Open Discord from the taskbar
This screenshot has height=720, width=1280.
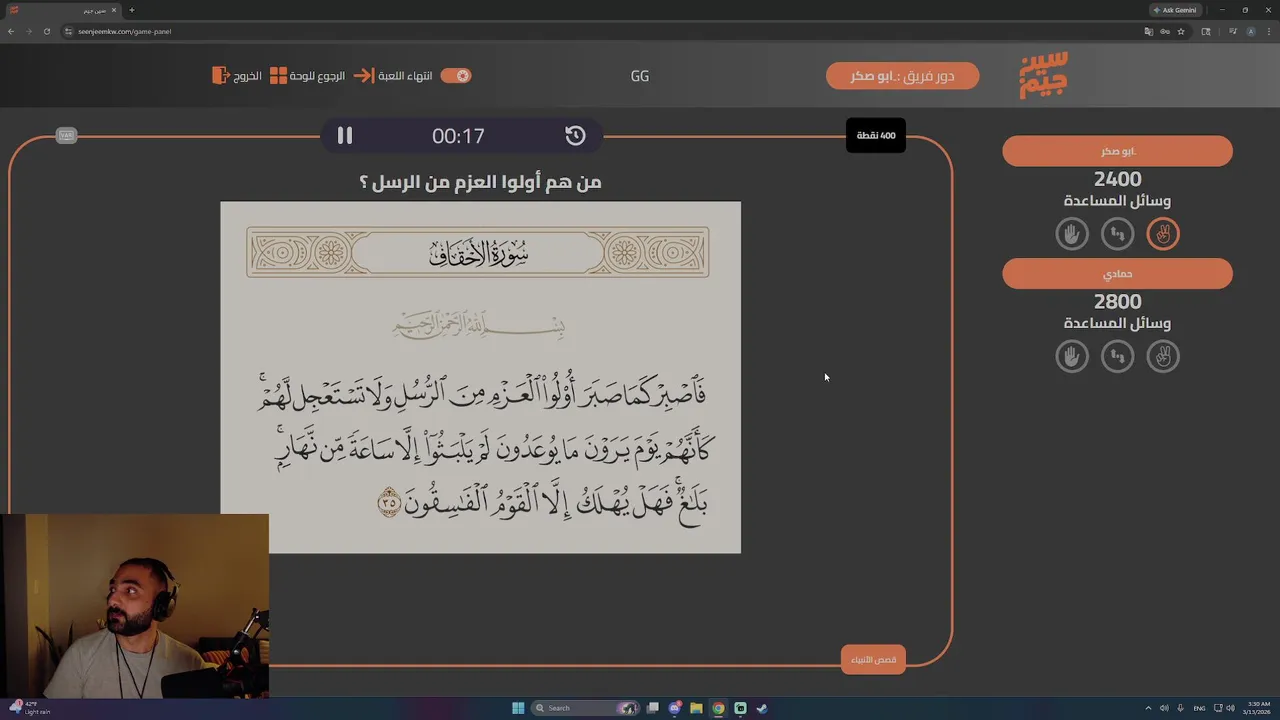tap(675, 708)
